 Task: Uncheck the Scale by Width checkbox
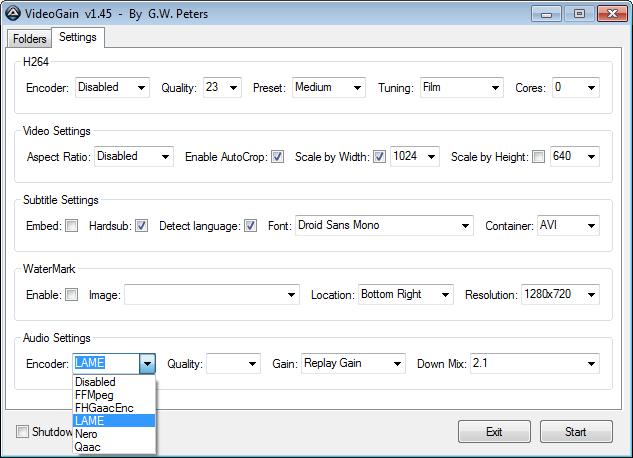(x=379, y=157)
